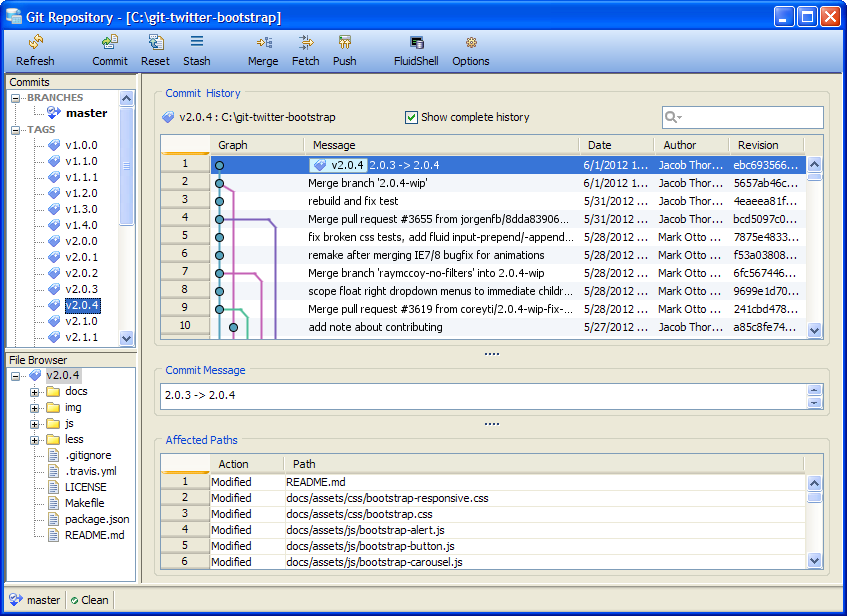Click the Commit Message scroll-down arrow
Image resolution: width=847 pixels, height=616 pixels.
815,403
